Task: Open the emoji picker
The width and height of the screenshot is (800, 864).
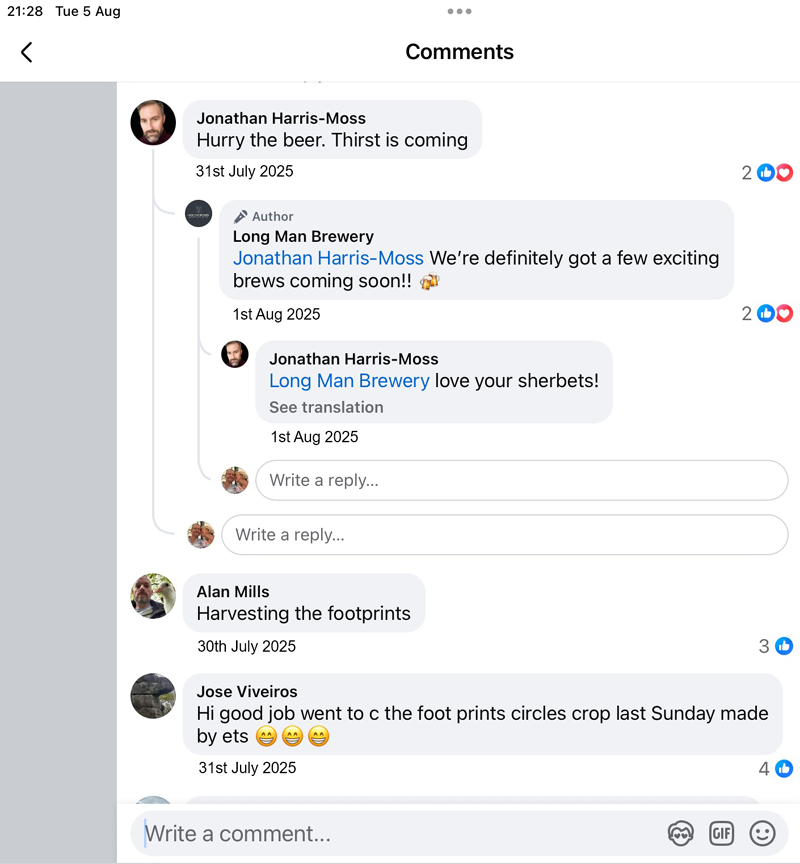Action: pyautogui.click(x=763, y=833)
